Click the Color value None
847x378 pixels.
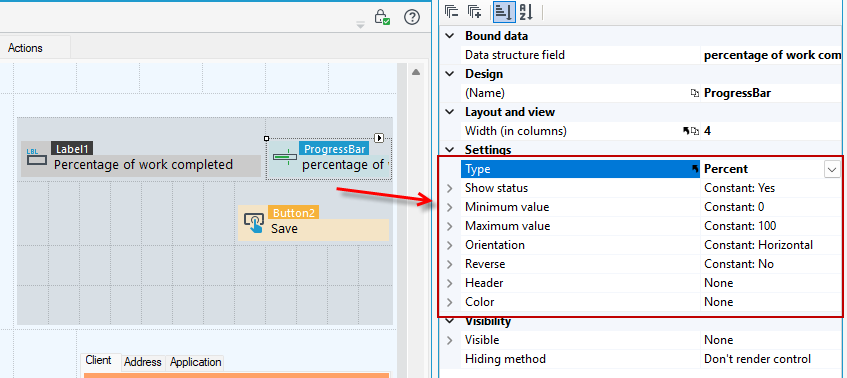718,302
